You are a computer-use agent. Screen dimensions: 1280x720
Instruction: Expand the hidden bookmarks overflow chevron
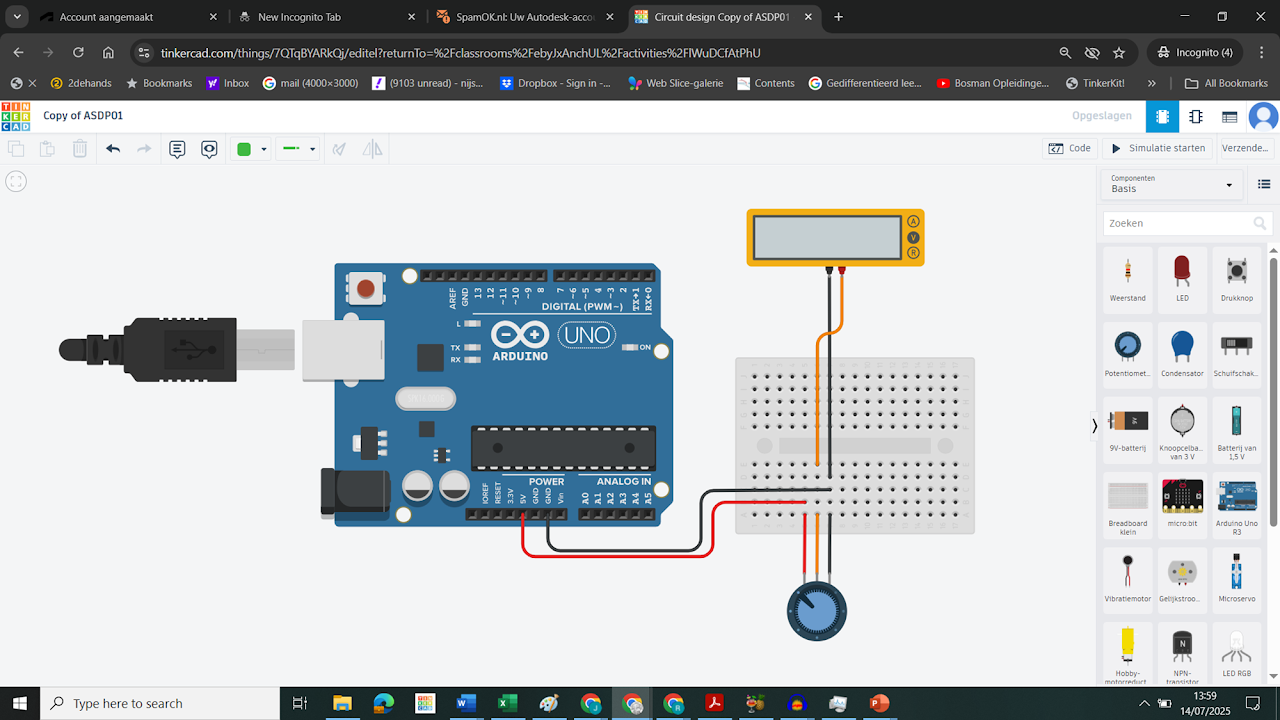[1152, 83]
